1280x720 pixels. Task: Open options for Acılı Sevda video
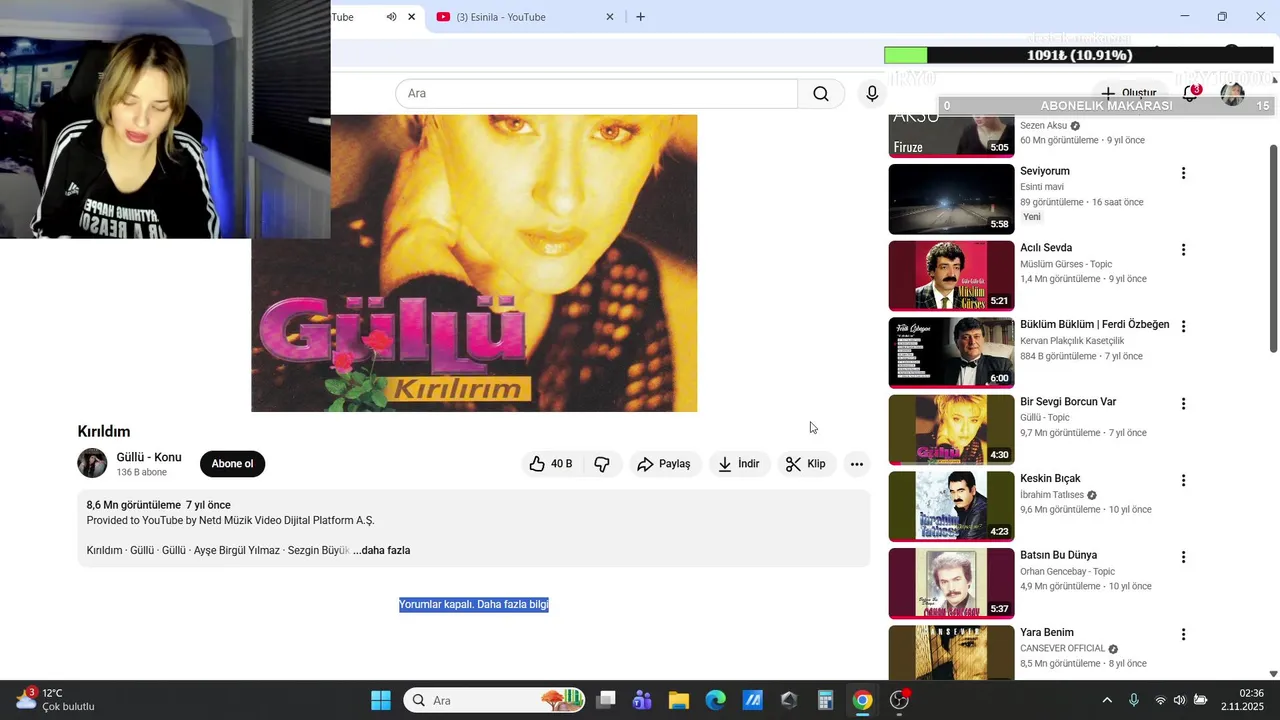(1183, 250)
